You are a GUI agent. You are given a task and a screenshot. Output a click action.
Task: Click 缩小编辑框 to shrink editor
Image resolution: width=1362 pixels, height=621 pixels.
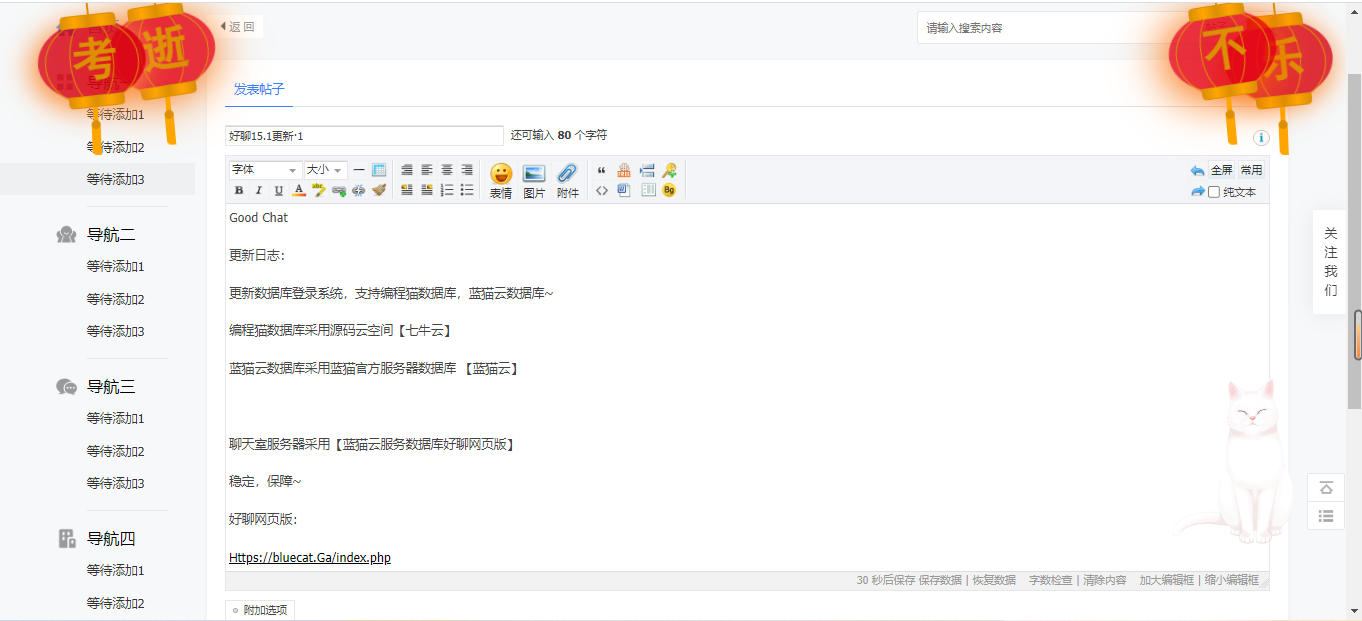1232,580
